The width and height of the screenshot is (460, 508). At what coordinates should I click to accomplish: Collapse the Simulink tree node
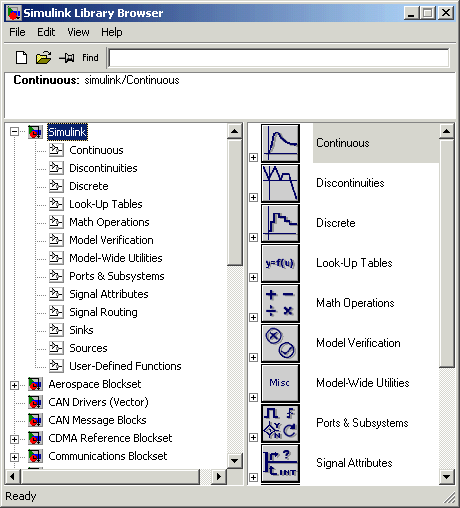click(14, 132)
